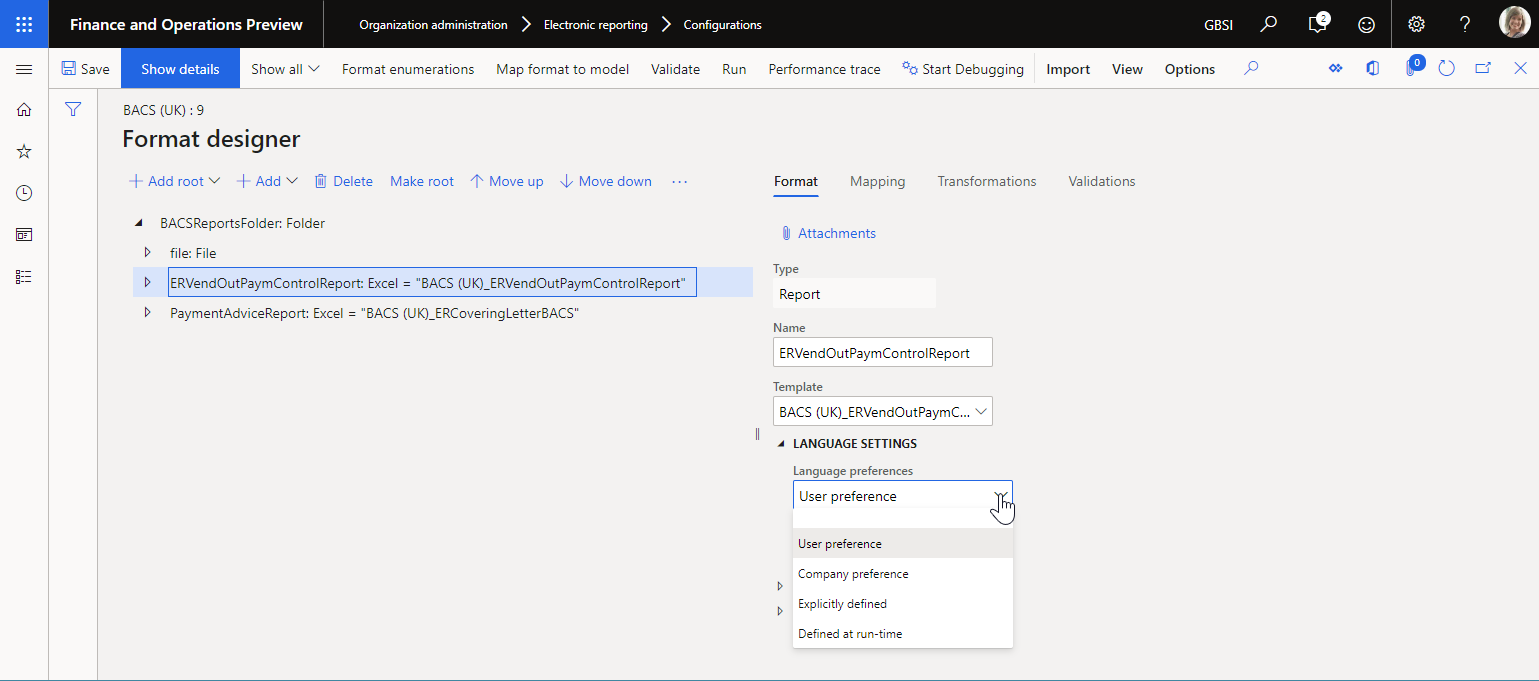
Task: Save the format
Action: tap(86, 69)
